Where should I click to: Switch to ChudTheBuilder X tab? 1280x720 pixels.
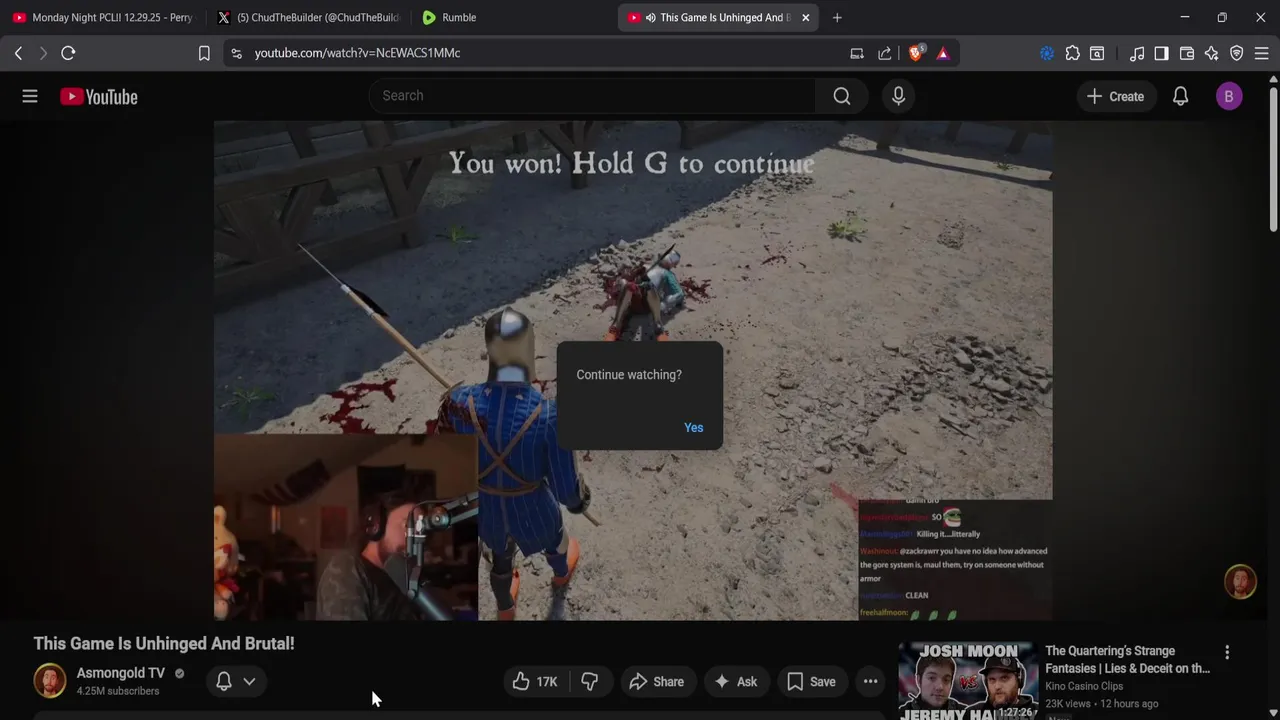(x=307, y=17)
